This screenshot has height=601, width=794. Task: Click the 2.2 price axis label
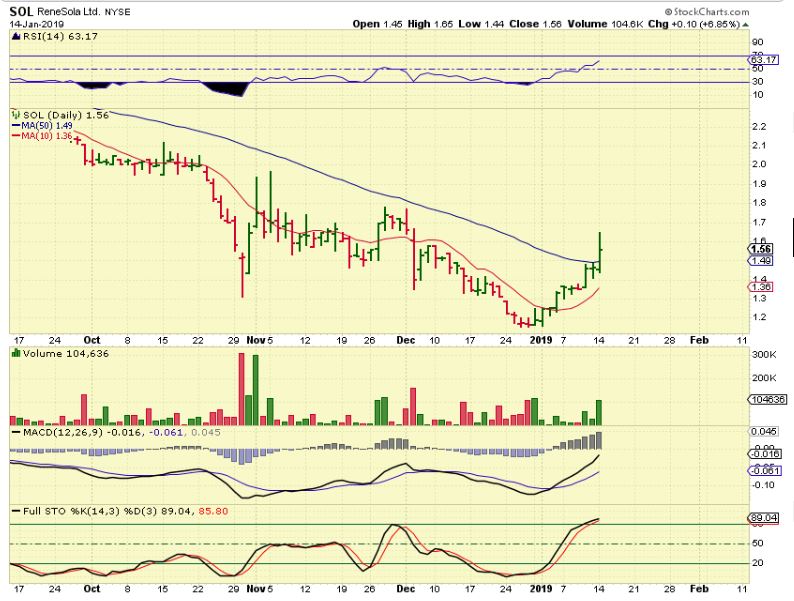click(760, 127)
